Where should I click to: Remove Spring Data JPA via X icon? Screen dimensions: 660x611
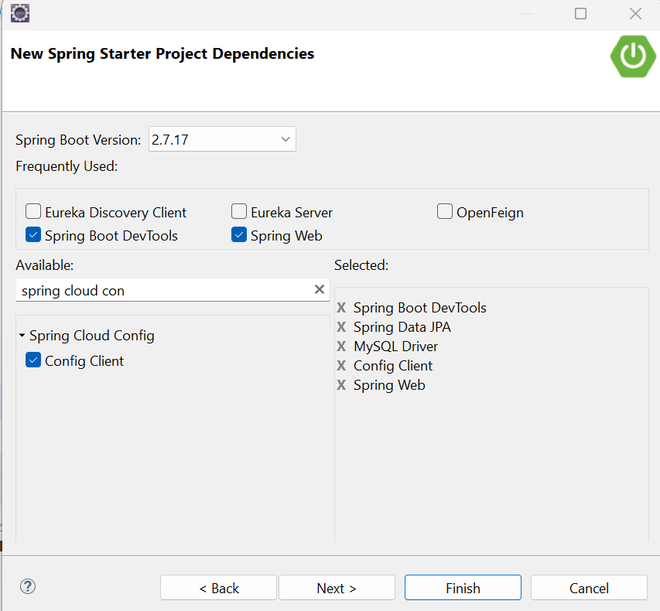342,327
